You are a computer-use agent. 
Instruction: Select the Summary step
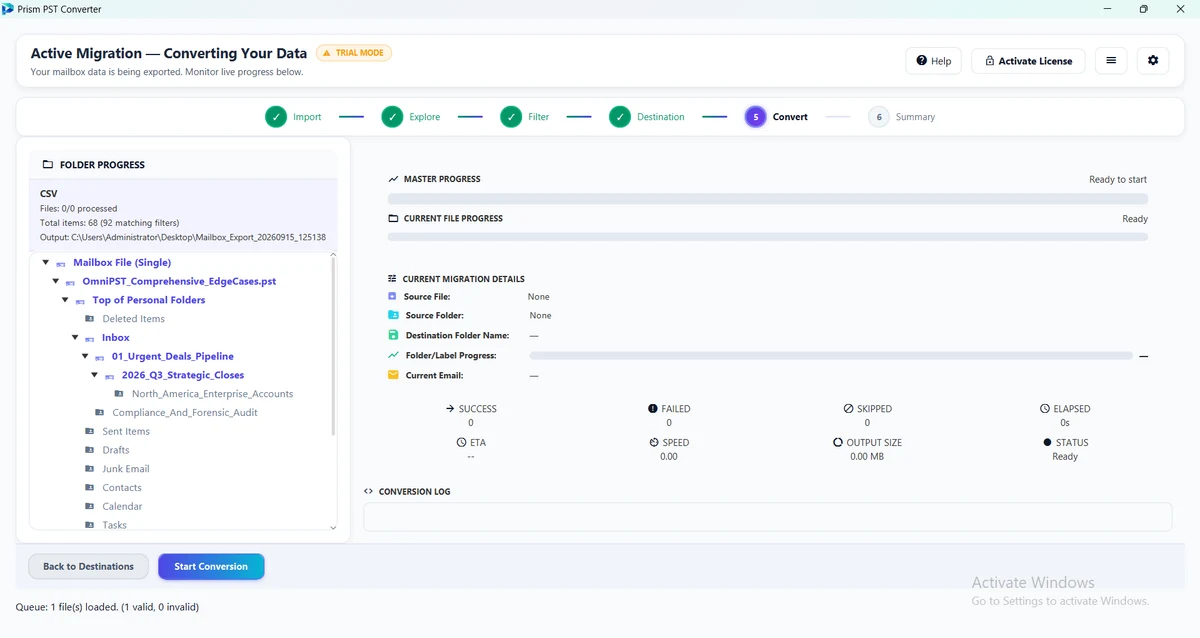[915, 117]
